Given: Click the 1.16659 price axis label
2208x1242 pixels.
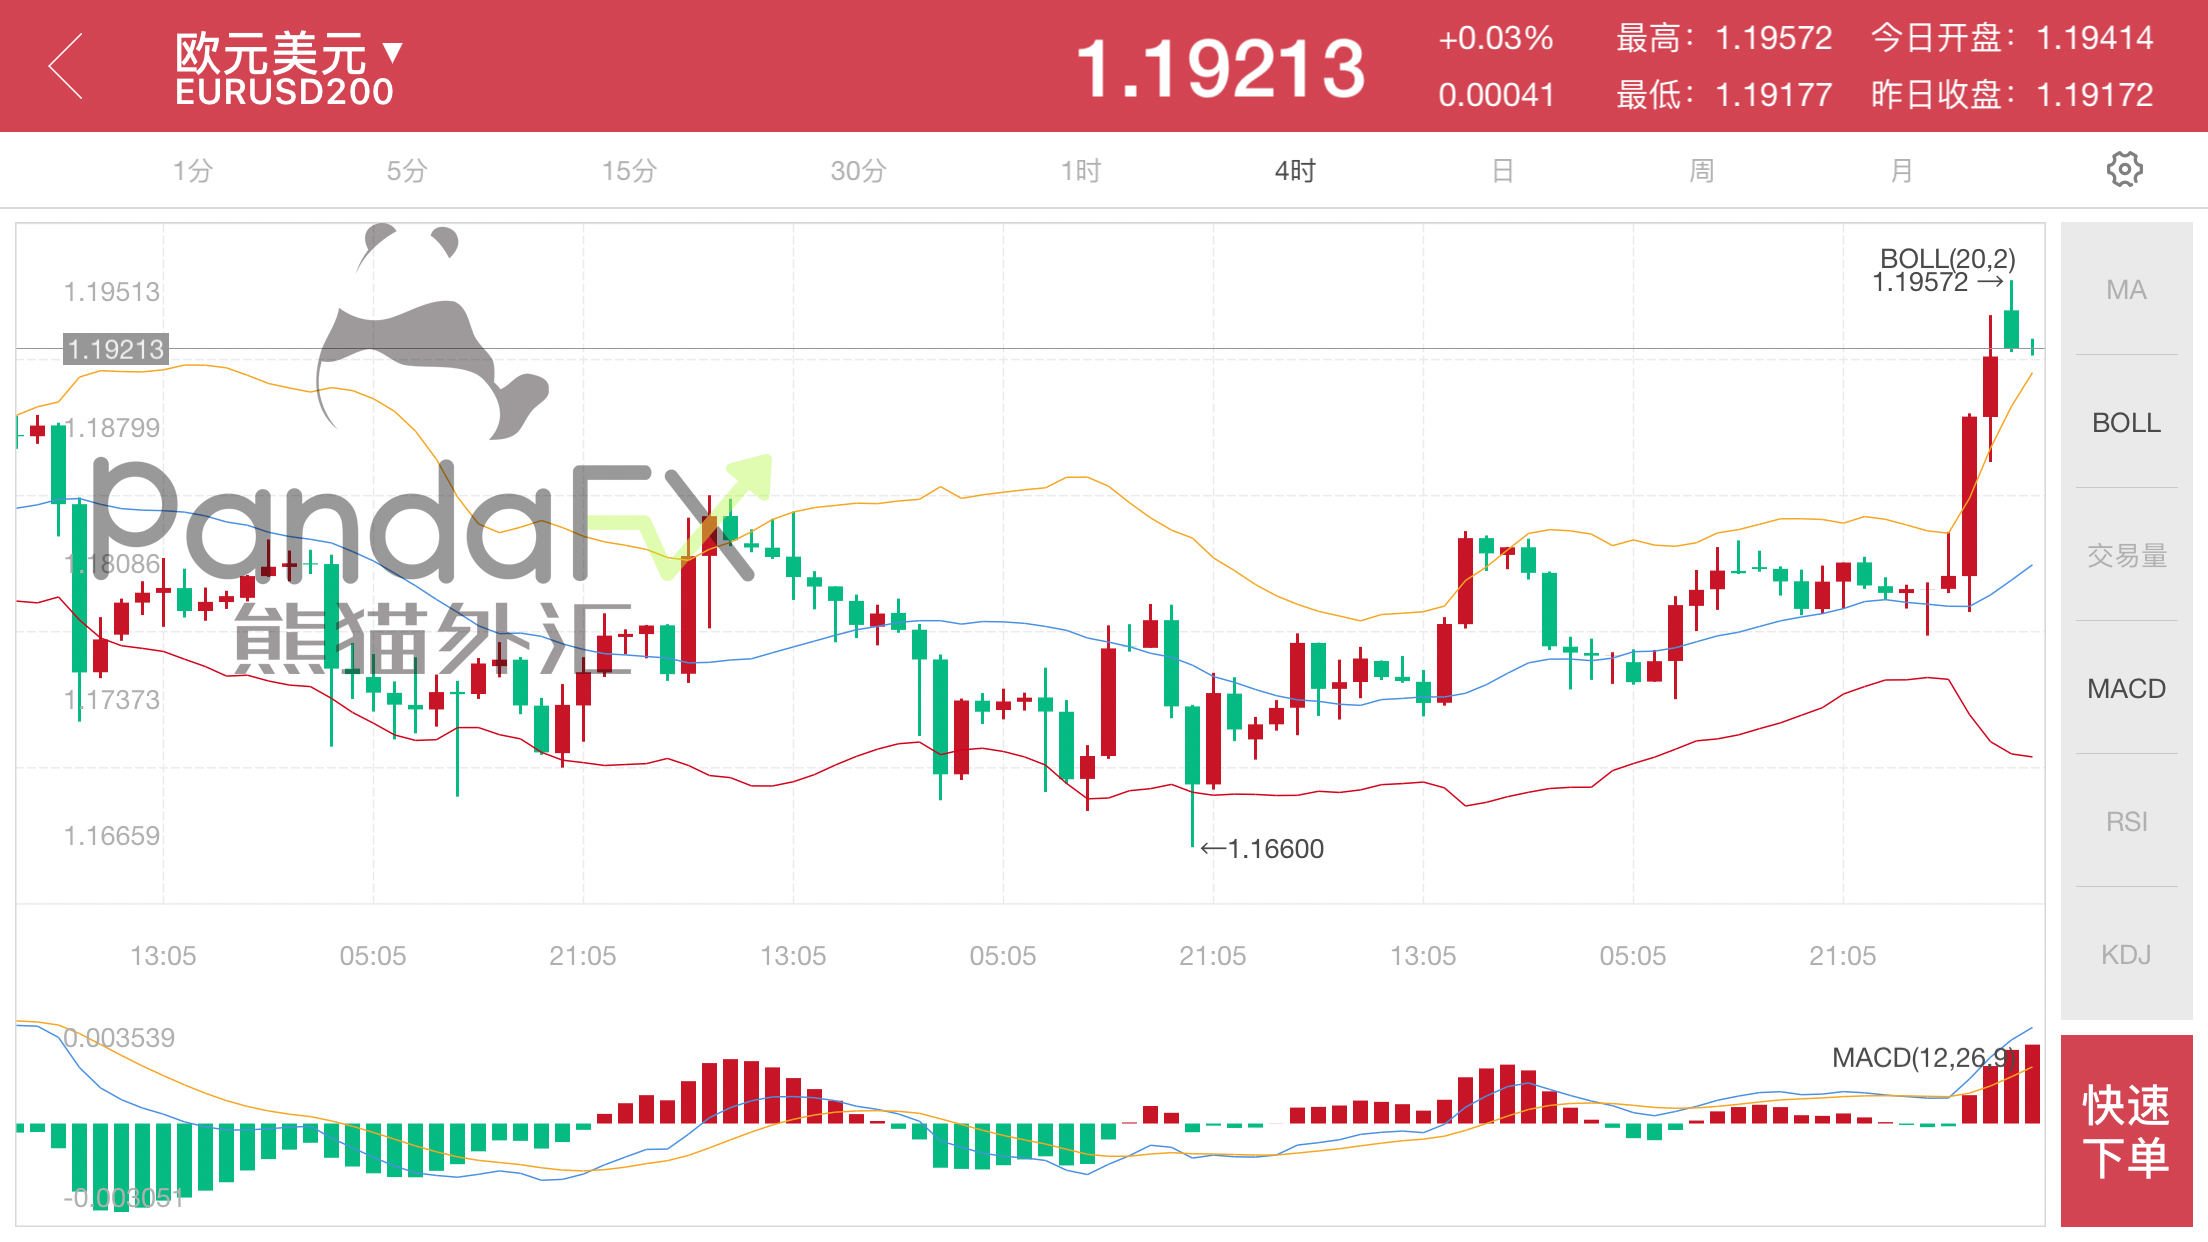Looking at the screenshot, I should (x=112, y=836).
